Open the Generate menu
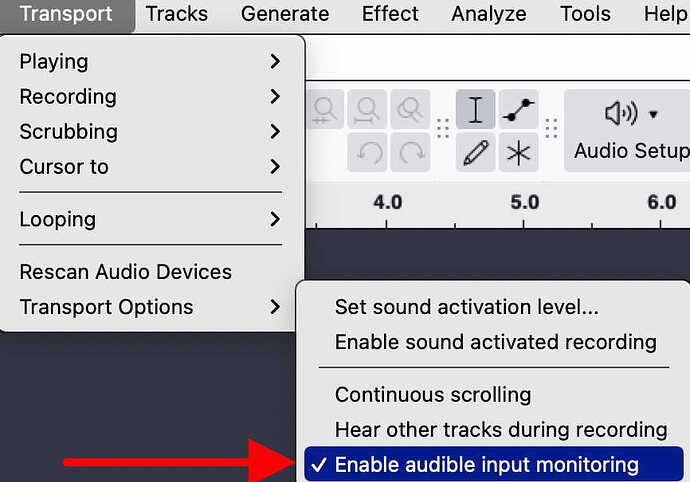 [285, 14]
